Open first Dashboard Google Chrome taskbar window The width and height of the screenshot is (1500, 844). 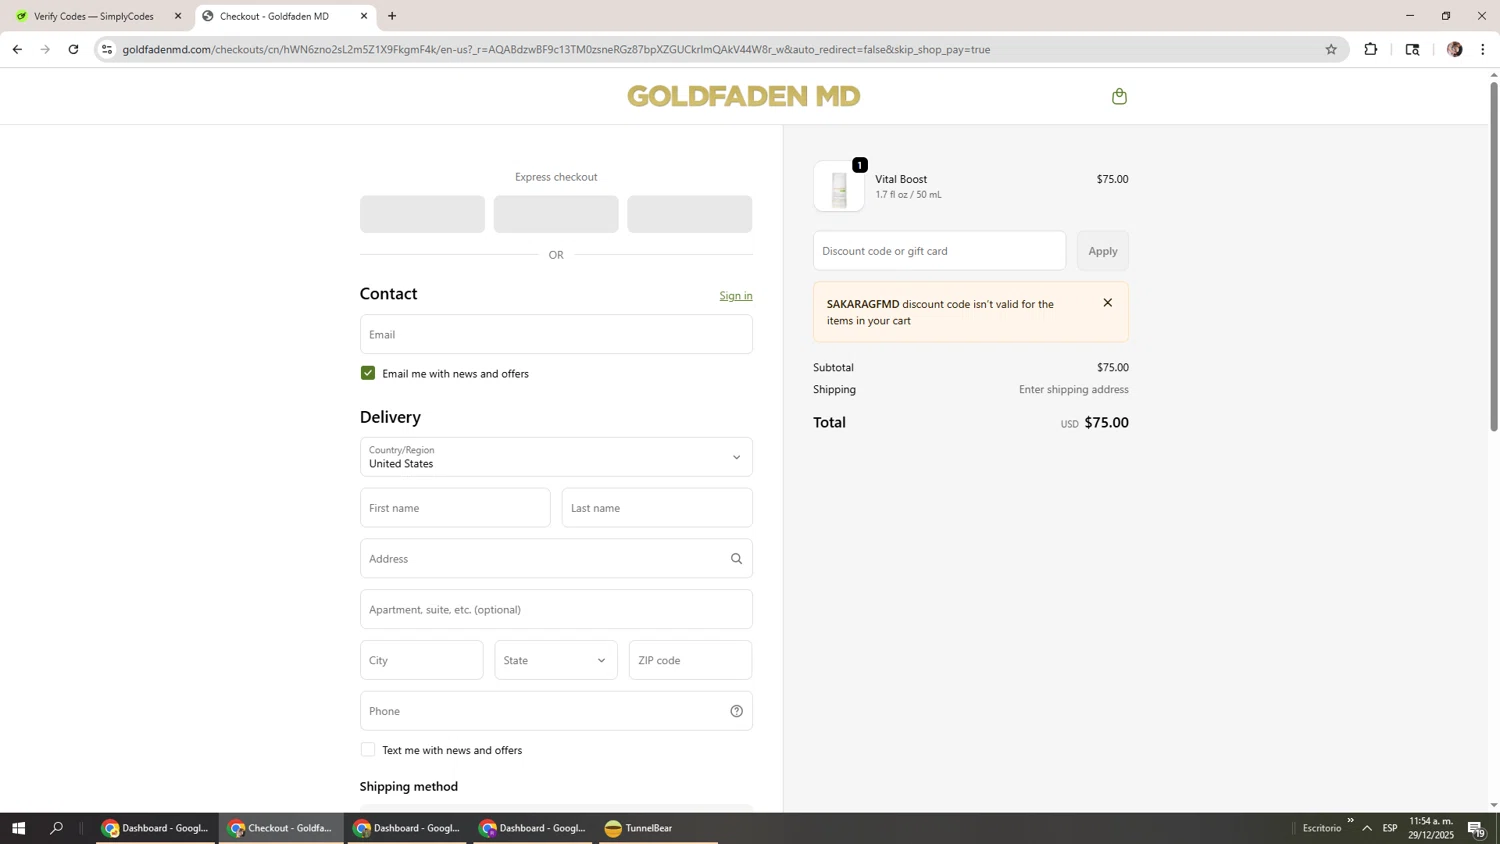tap(156, 828)
